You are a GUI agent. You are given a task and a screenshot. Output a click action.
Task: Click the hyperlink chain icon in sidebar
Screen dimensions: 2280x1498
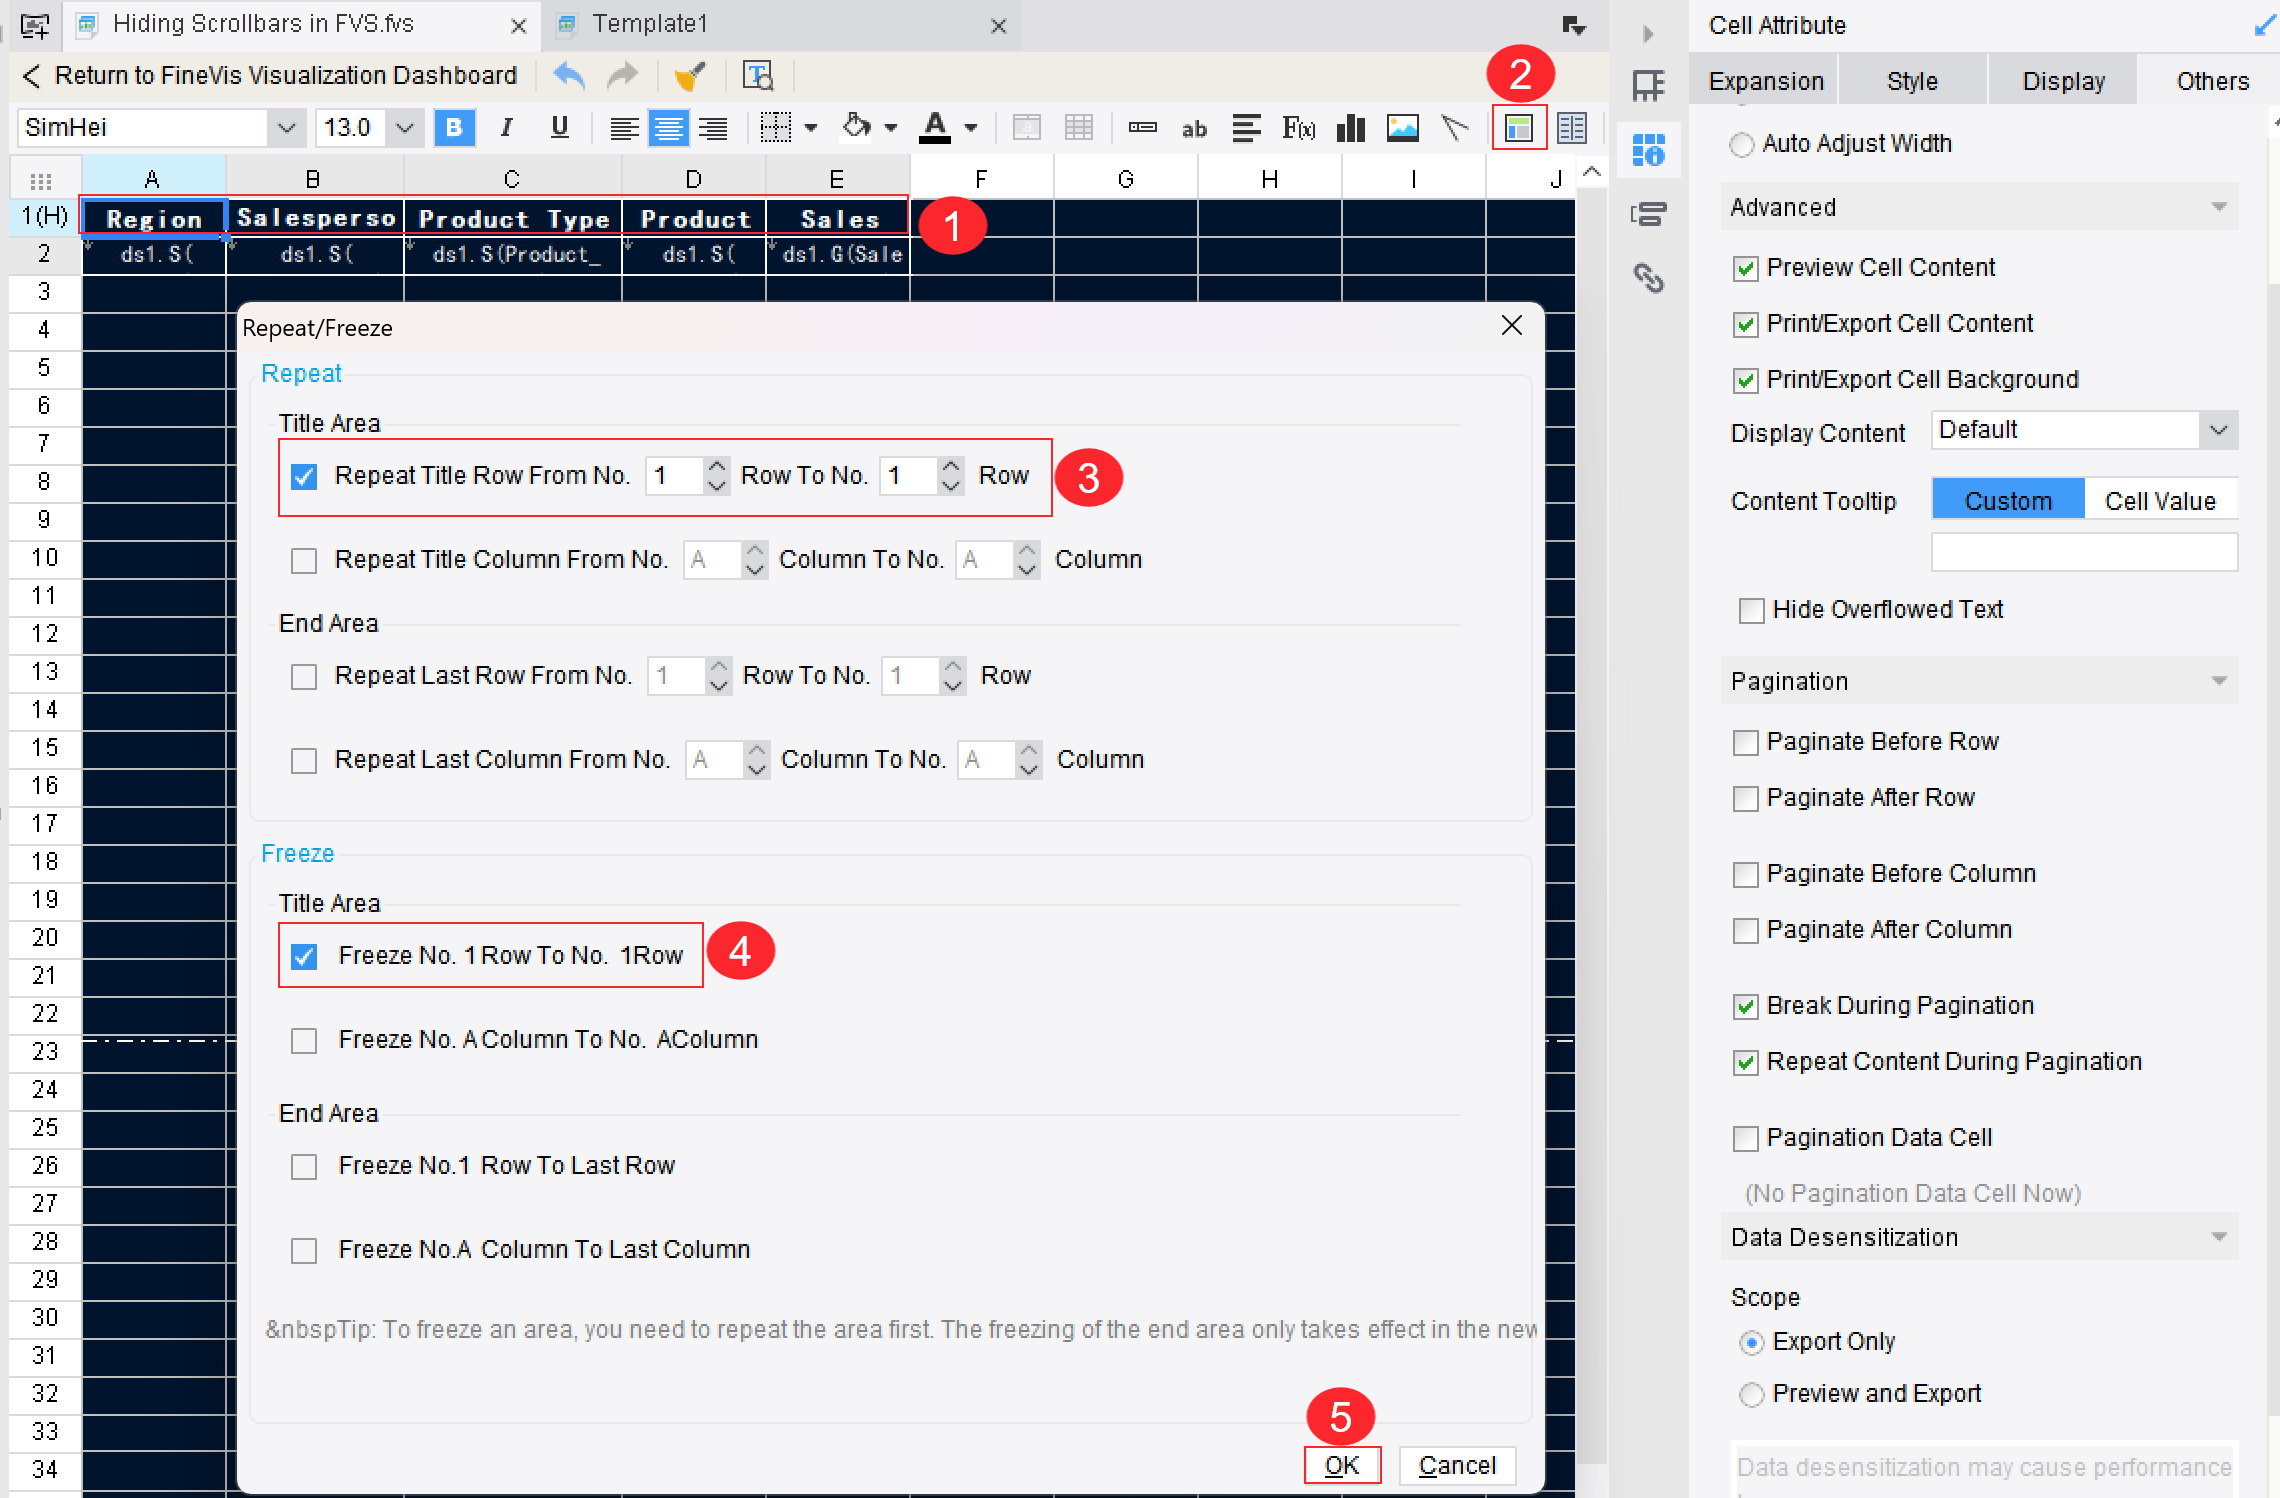(1649, 278)
